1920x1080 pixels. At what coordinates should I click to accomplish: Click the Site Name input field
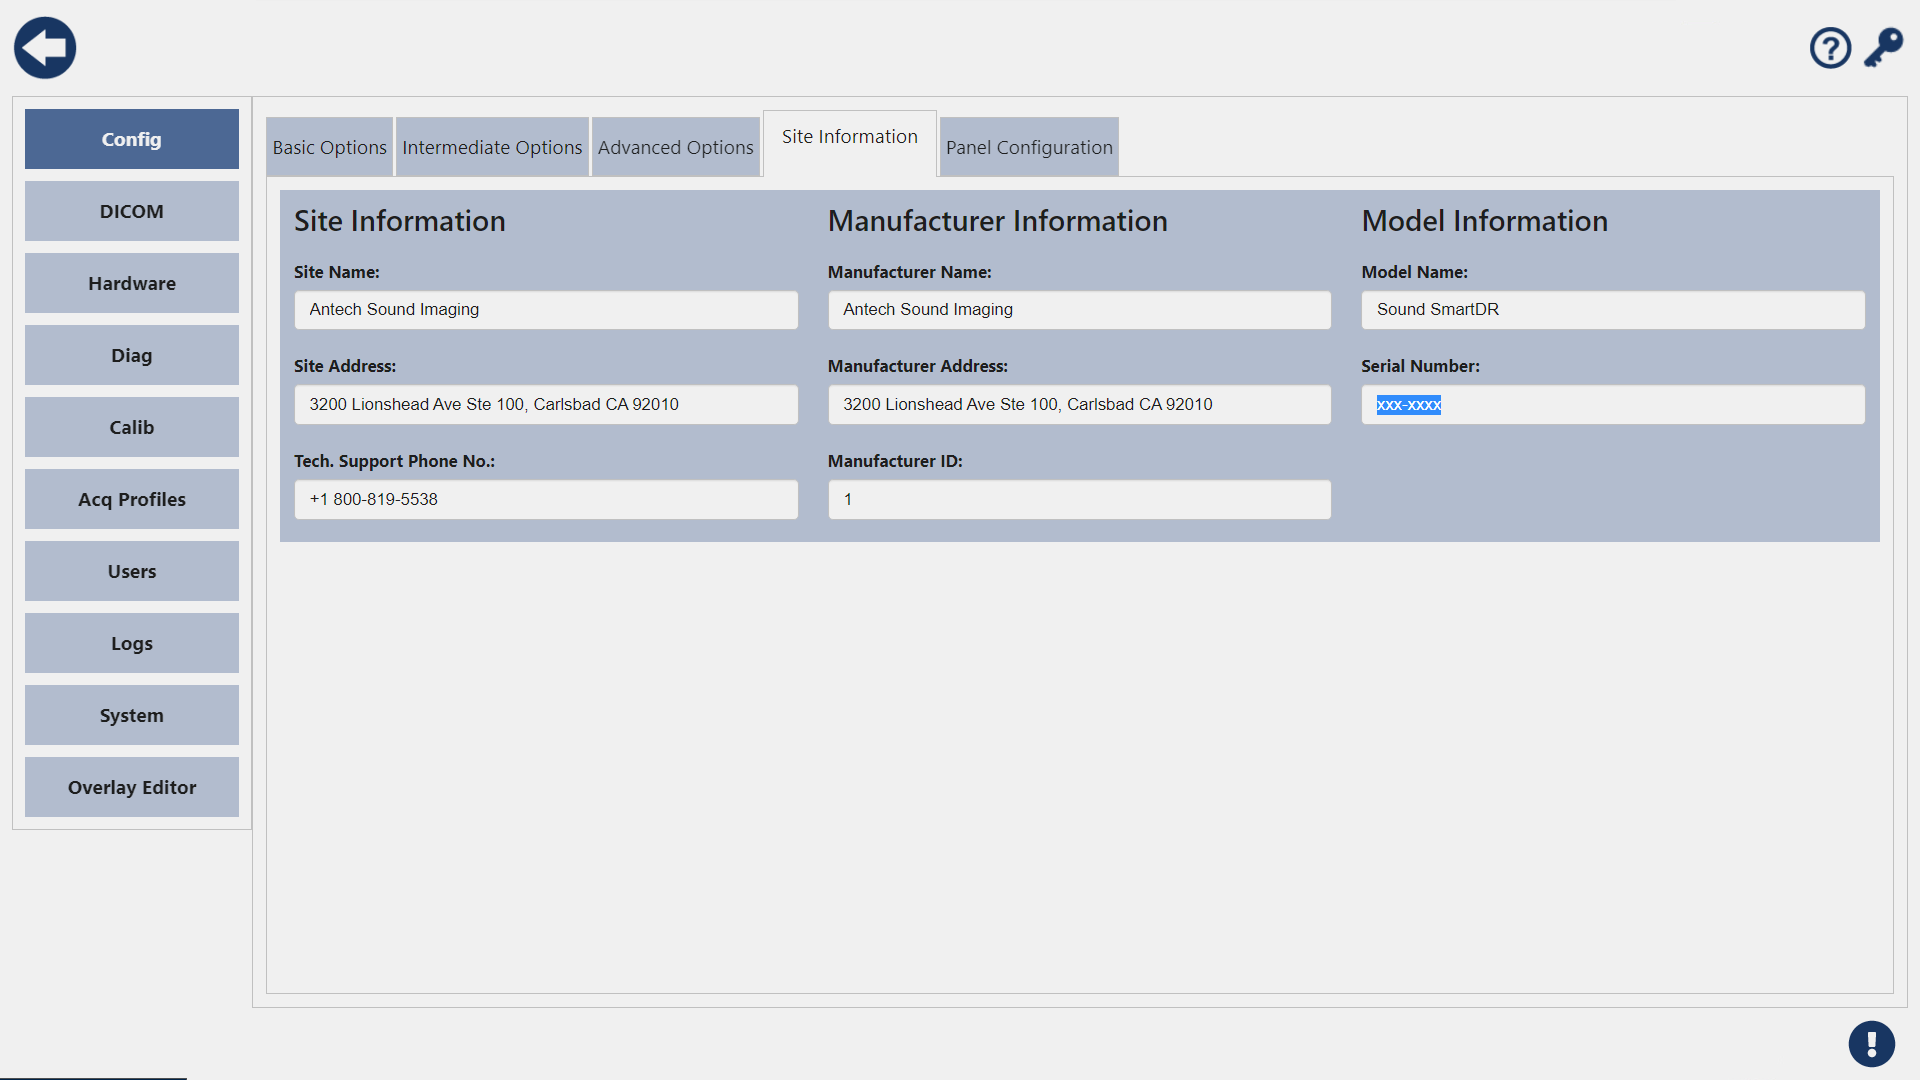pyautogui.click(x=546, y=310)
